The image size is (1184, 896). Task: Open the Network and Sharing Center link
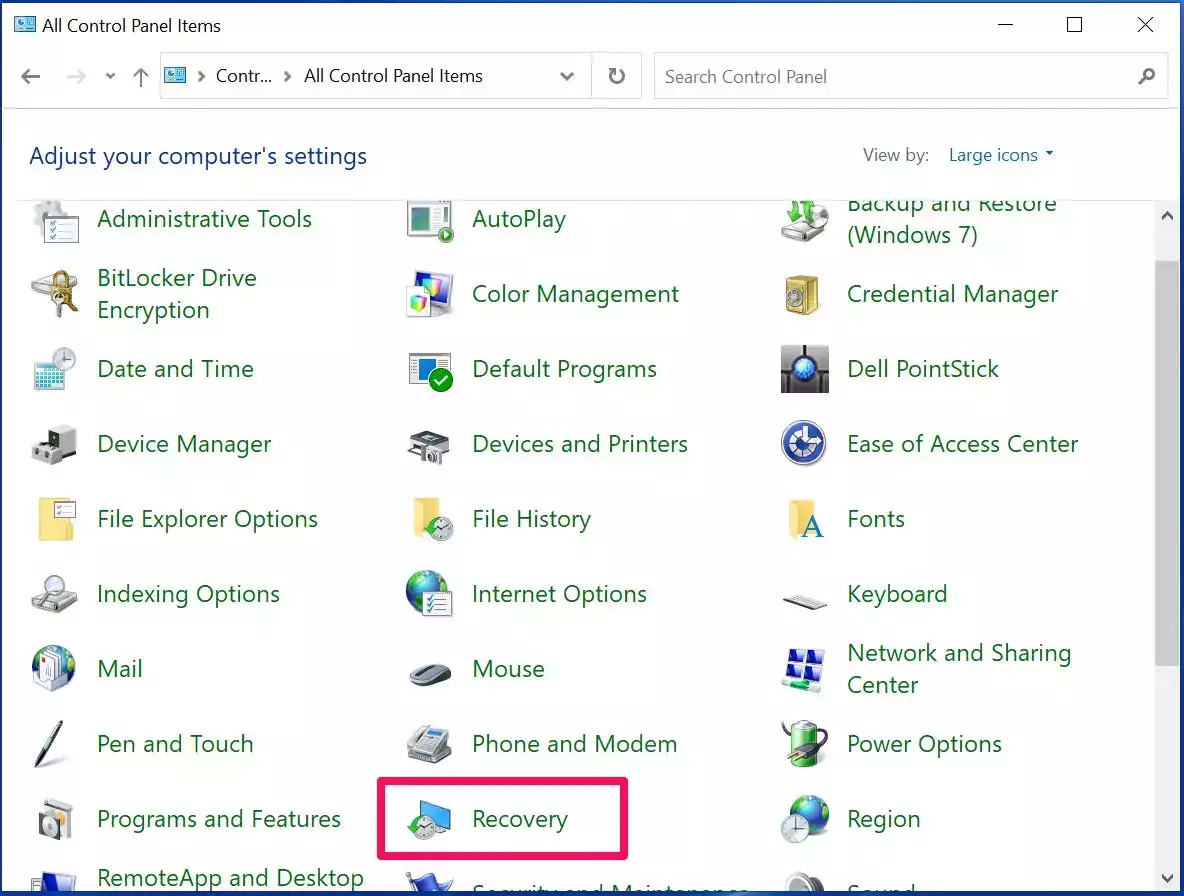(958, 668)
